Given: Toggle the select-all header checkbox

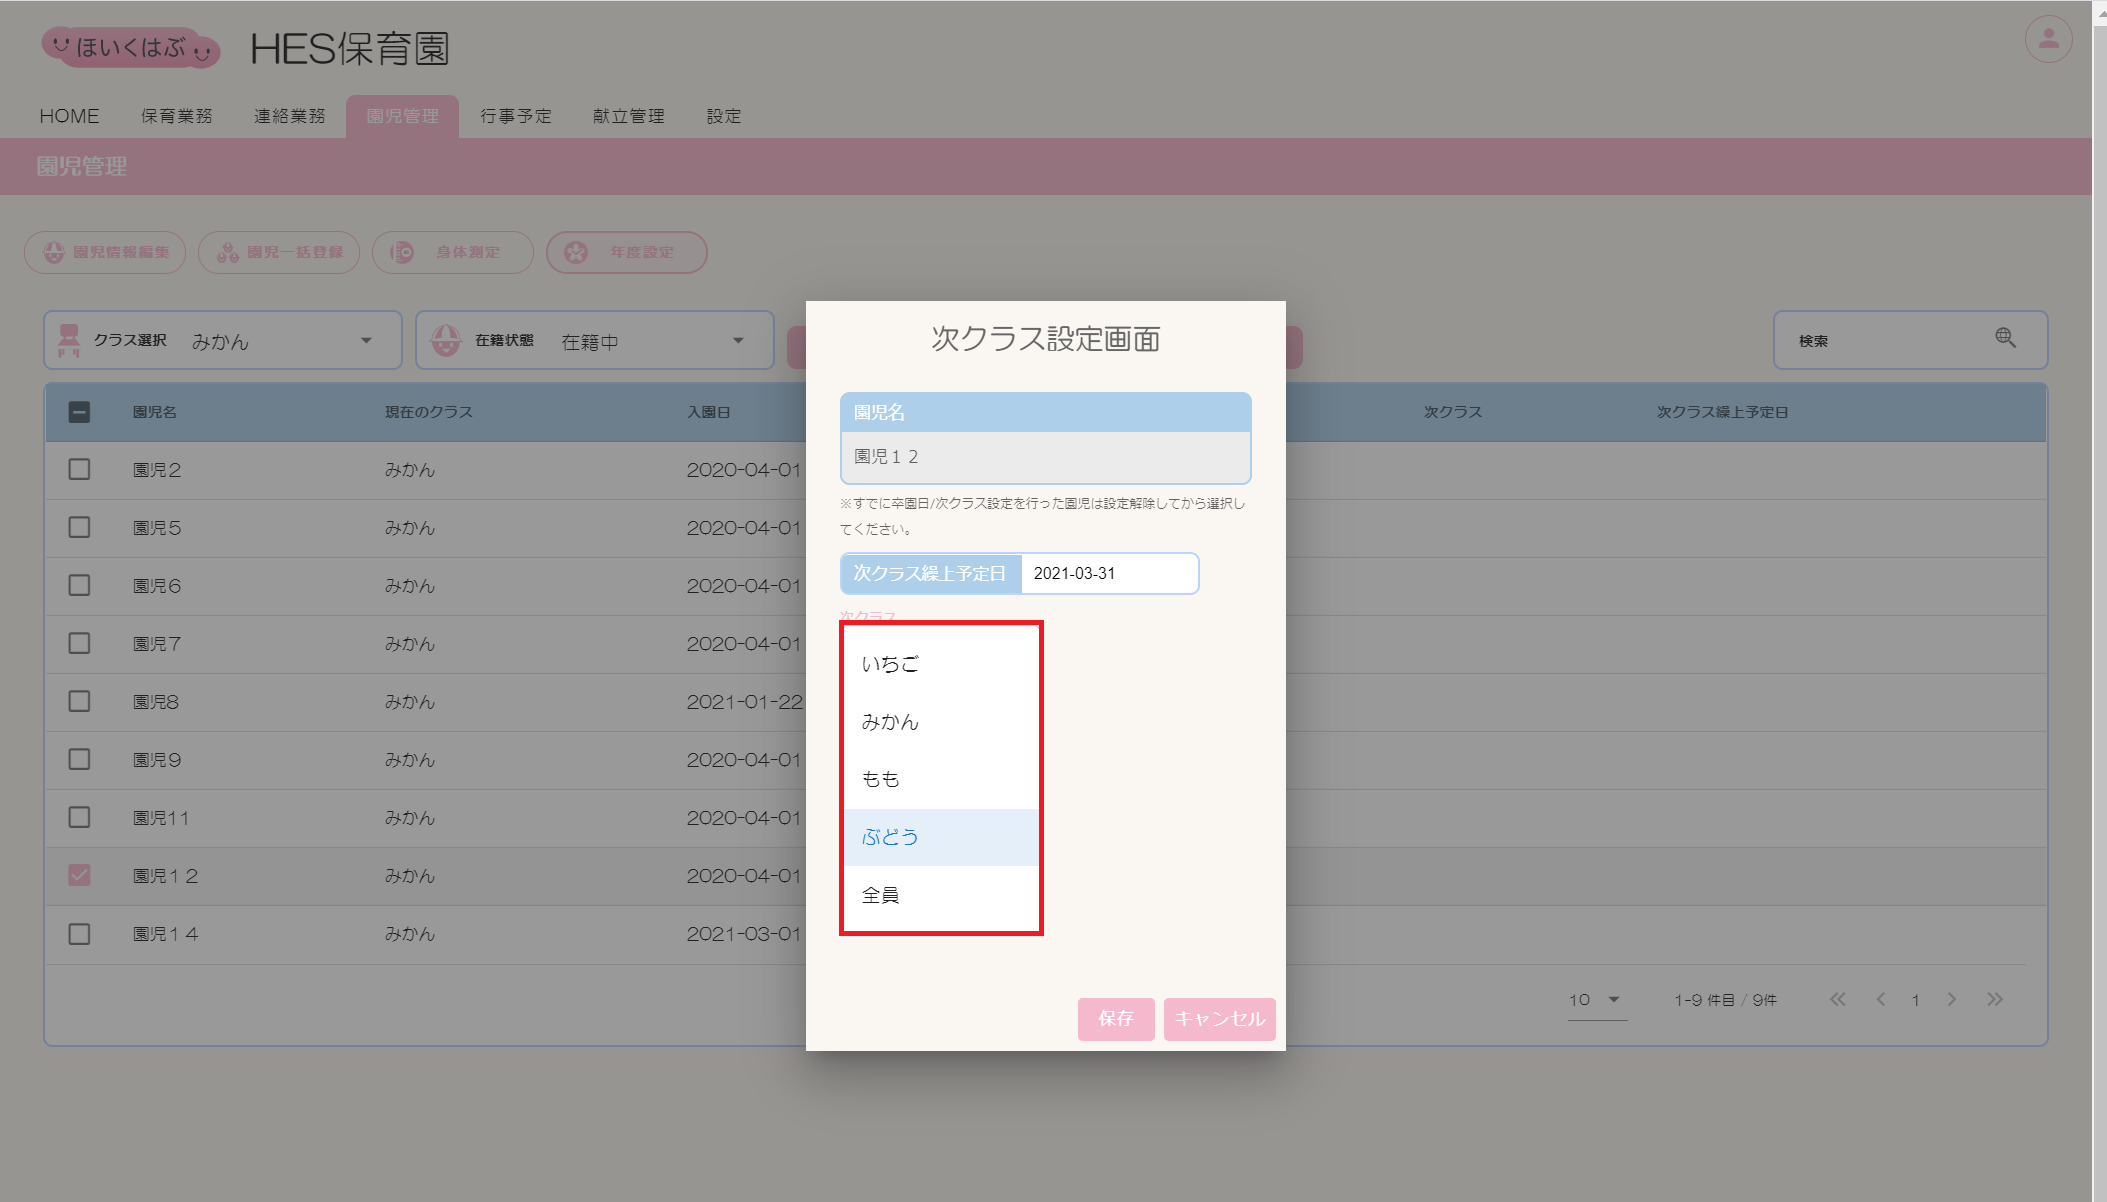Looking at the screenshot, I should click(79, 411).
